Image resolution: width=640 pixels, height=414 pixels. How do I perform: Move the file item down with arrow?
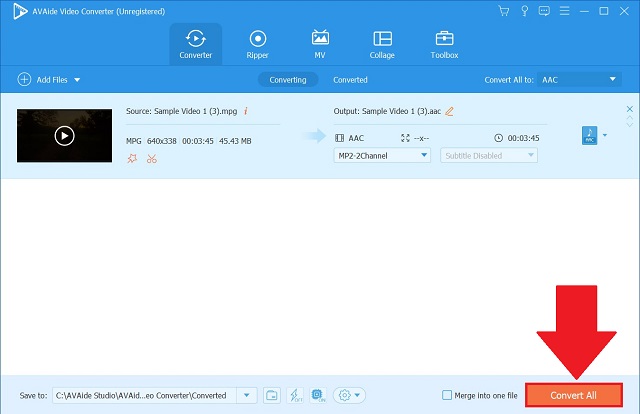pos(630,125)
